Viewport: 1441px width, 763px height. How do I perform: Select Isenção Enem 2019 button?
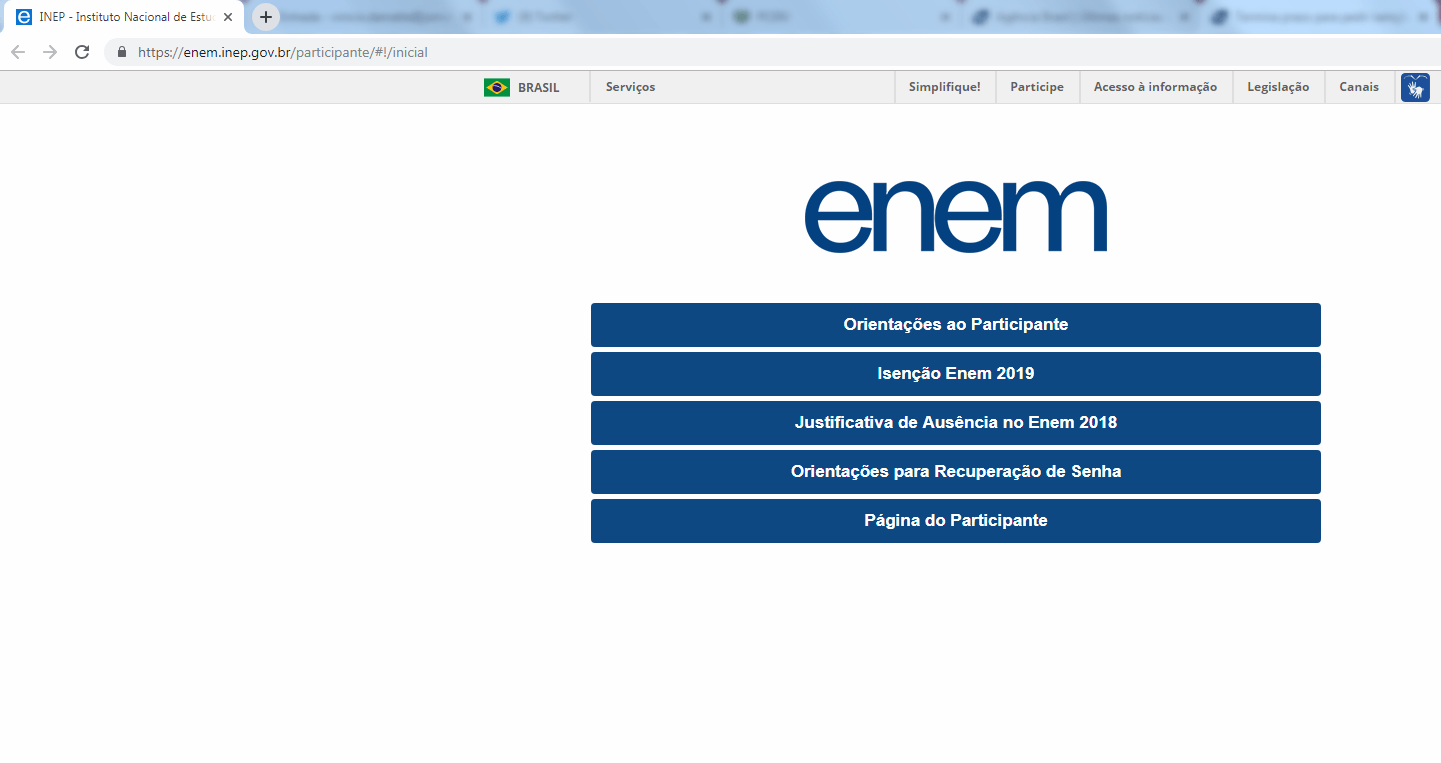(x=955, y=374)
